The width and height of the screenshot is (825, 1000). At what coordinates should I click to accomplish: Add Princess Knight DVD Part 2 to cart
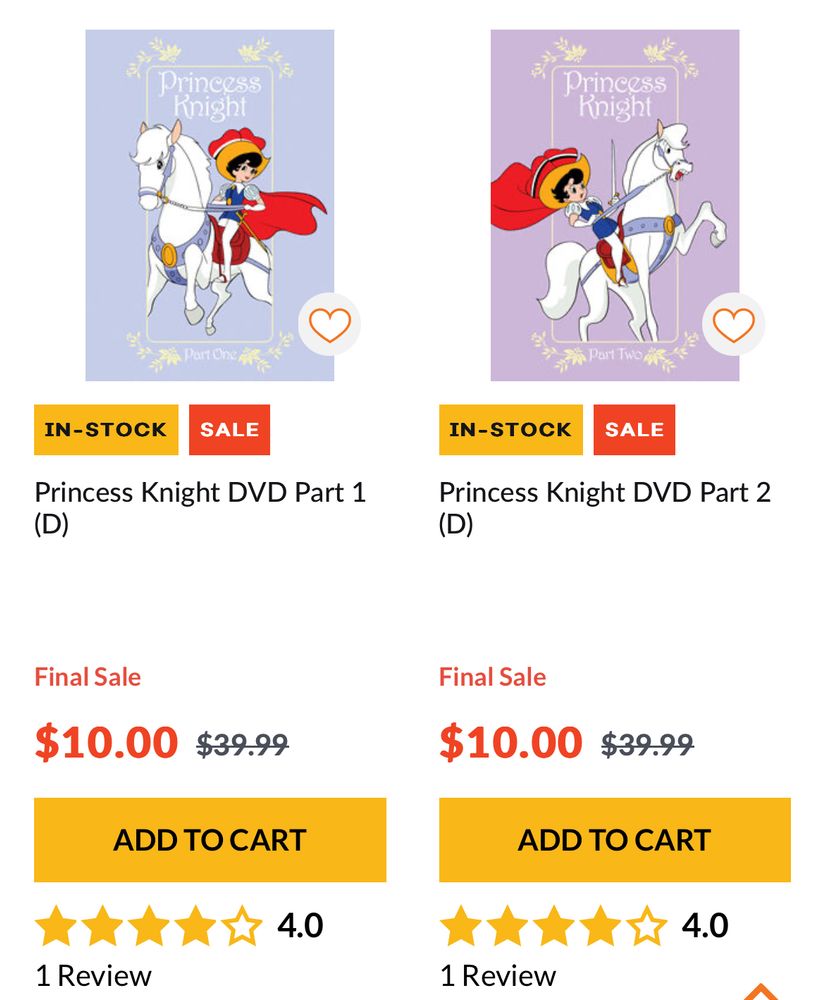614,839
